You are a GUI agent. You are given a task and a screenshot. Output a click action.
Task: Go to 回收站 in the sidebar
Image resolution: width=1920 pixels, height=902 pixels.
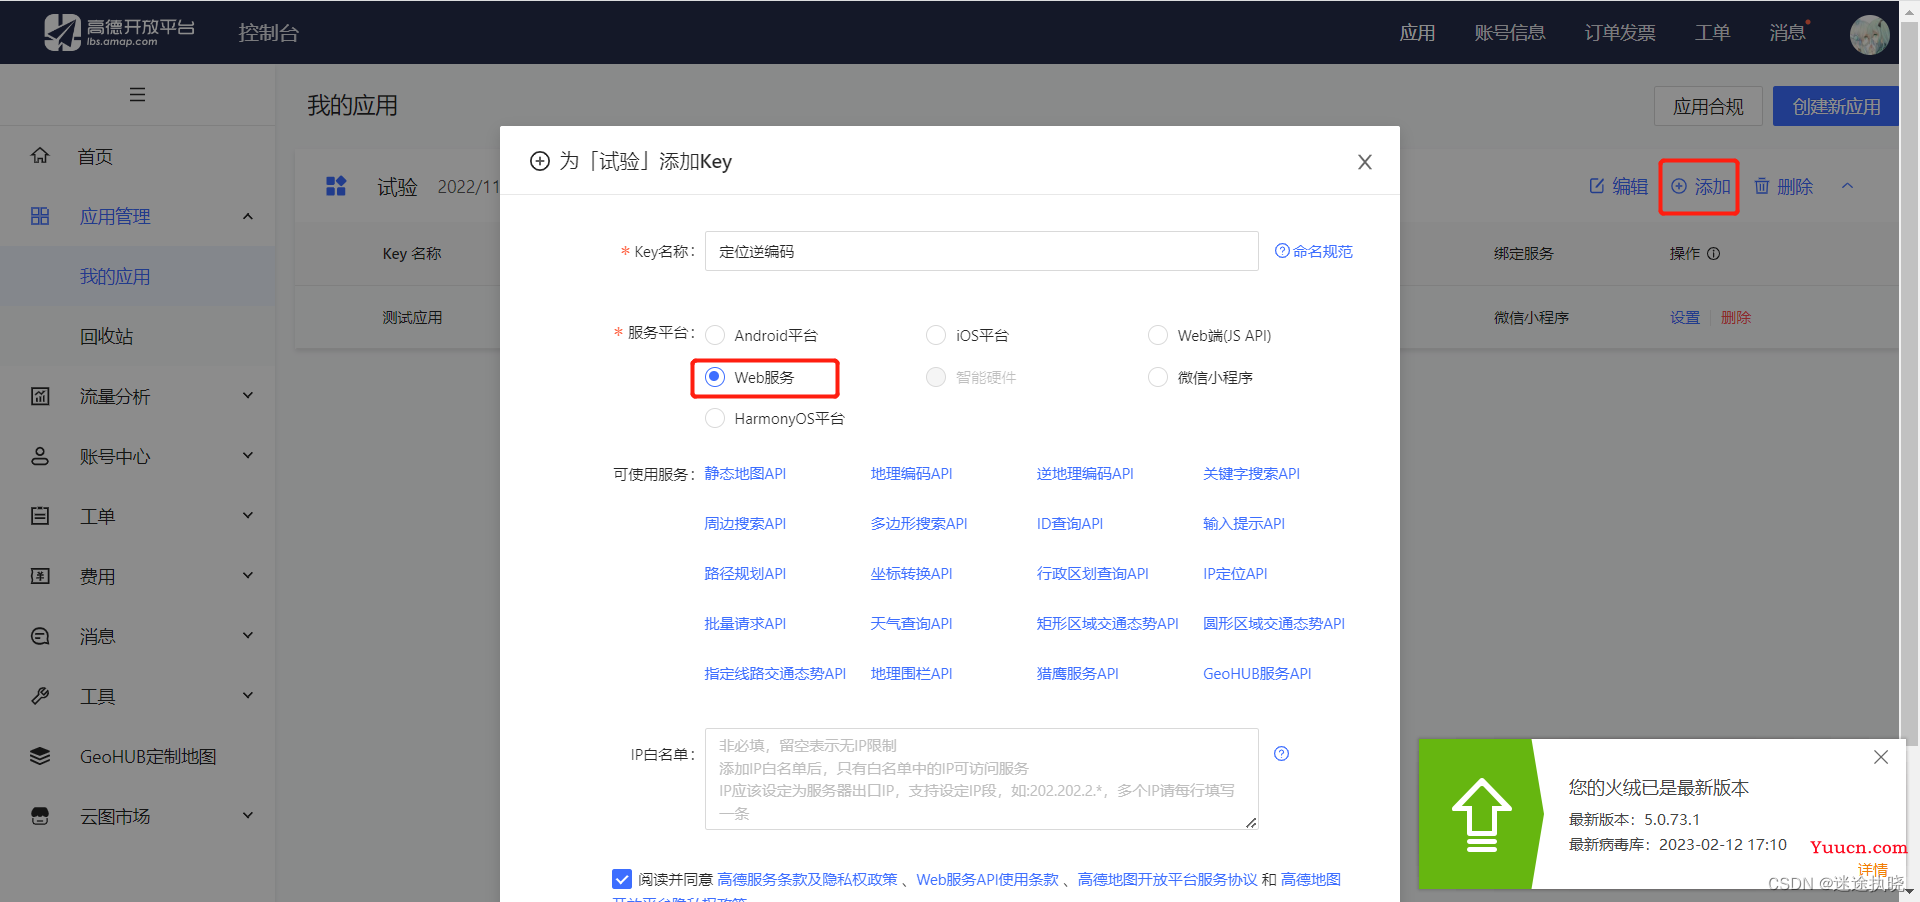(x=106, y=336)
